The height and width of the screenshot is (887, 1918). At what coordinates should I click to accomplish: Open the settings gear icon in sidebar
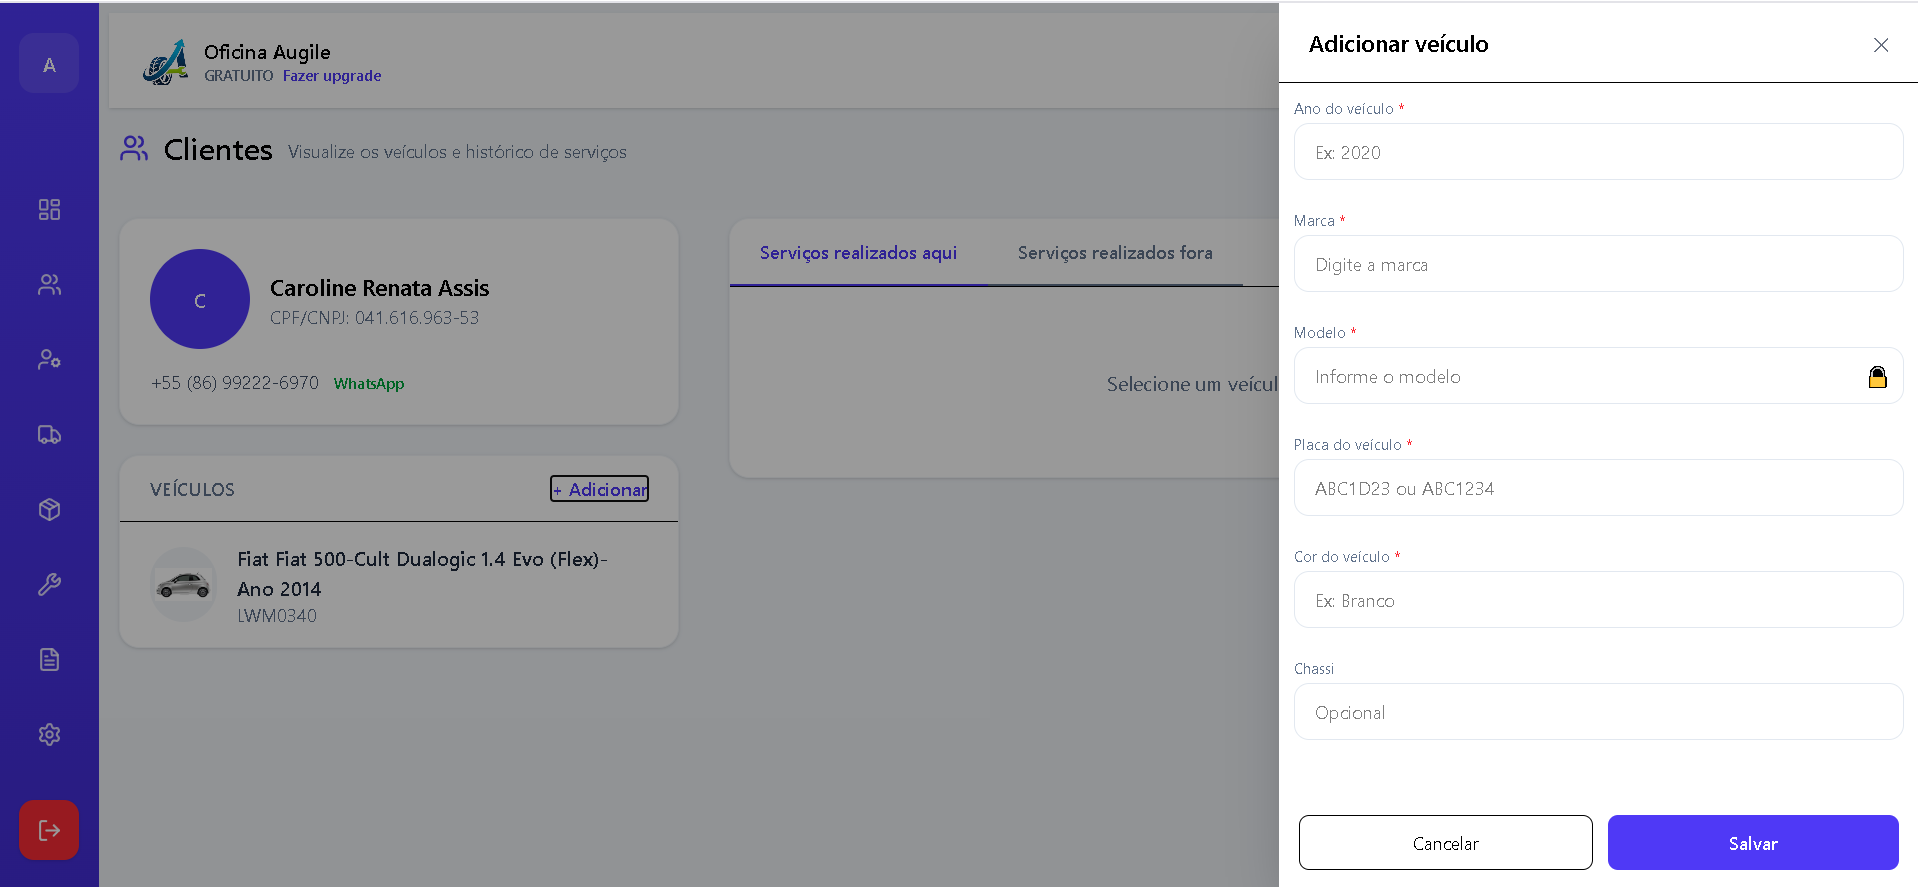(49, 734)
